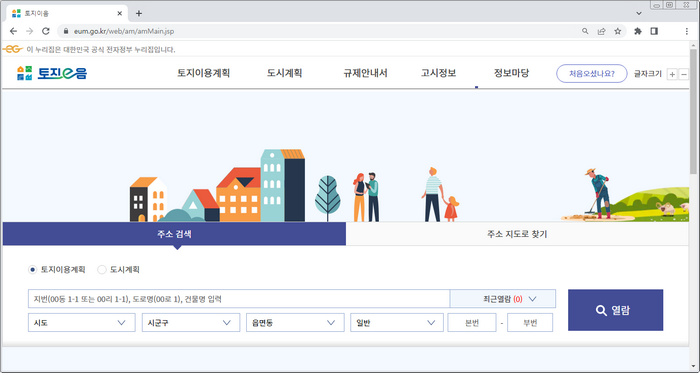Click the text 이 누리집은 대한민국 공식 전자정부 누리집입니다.
700x373 pixels.
[101, 50]
